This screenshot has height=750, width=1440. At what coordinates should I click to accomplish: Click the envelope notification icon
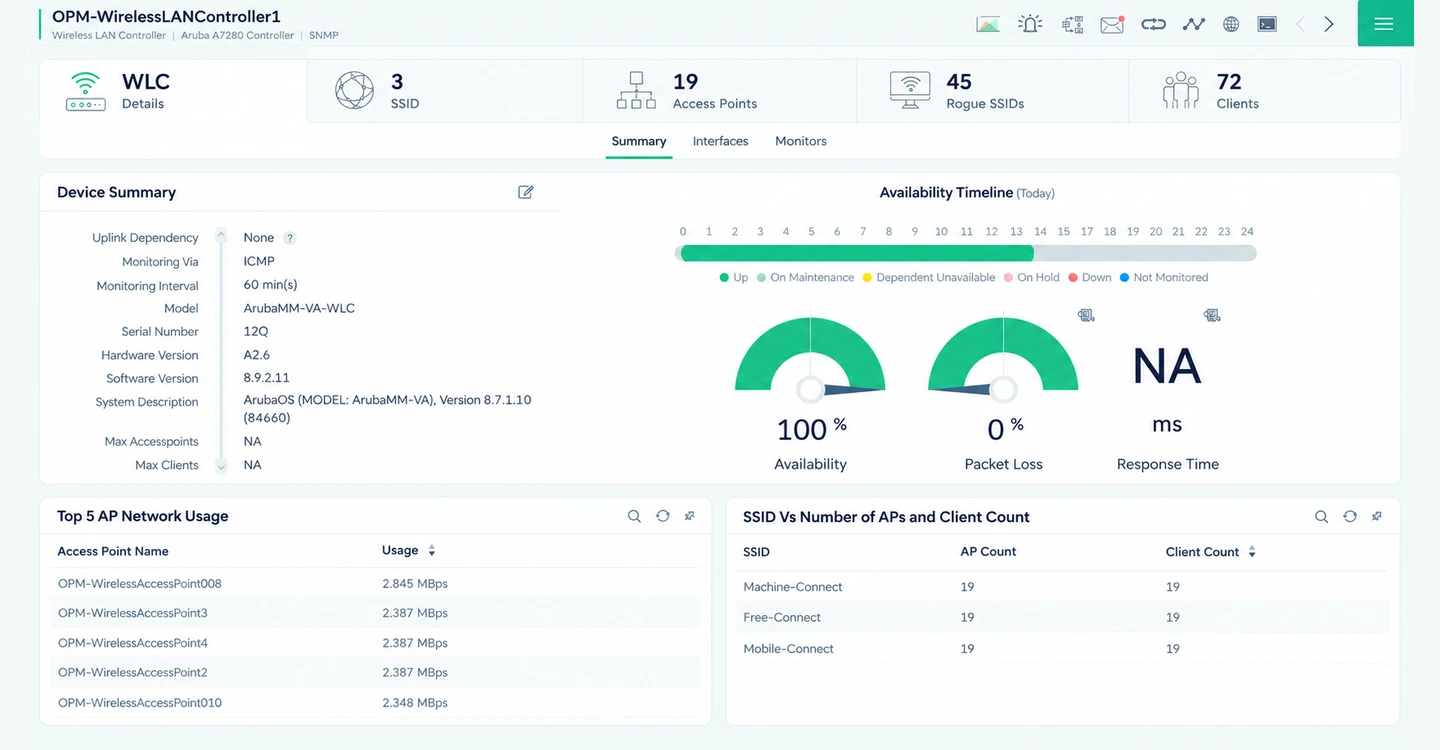coord(1112,24)
